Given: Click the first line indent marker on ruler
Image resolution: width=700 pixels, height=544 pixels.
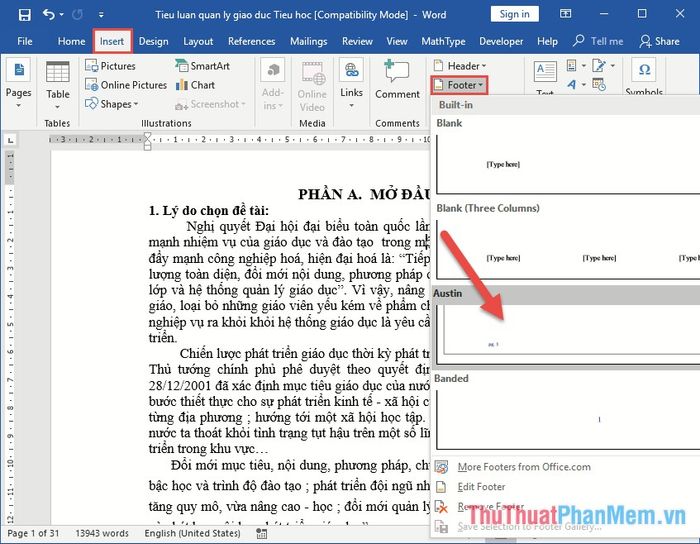Looking at the screenshot, I should tap(148, 136).
